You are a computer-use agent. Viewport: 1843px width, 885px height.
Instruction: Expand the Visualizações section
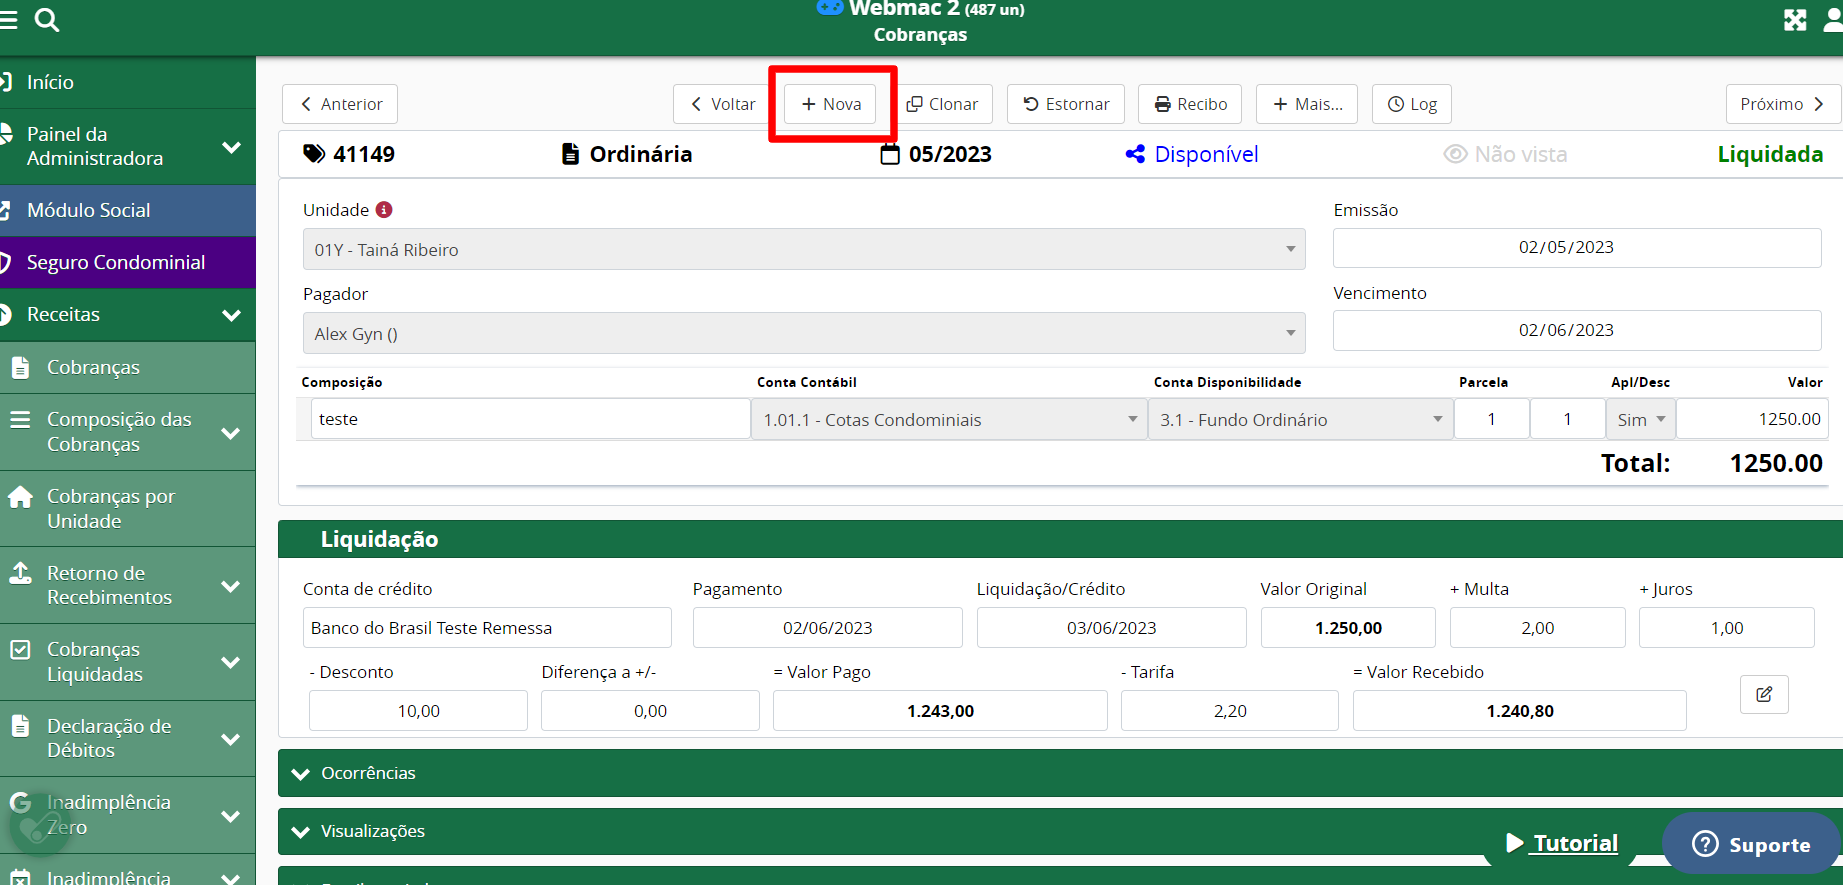(x=372, y=831)
